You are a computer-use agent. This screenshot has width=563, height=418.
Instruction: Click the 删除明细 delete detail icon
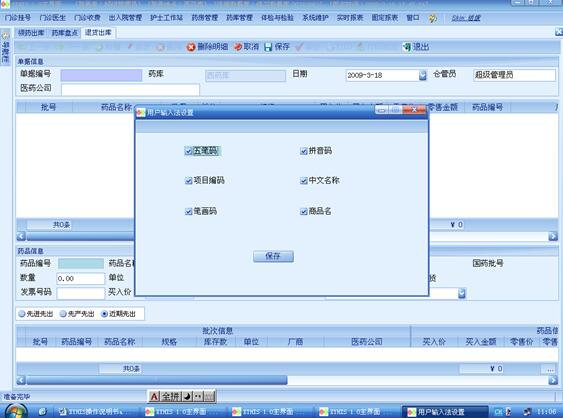pos(191,47)
